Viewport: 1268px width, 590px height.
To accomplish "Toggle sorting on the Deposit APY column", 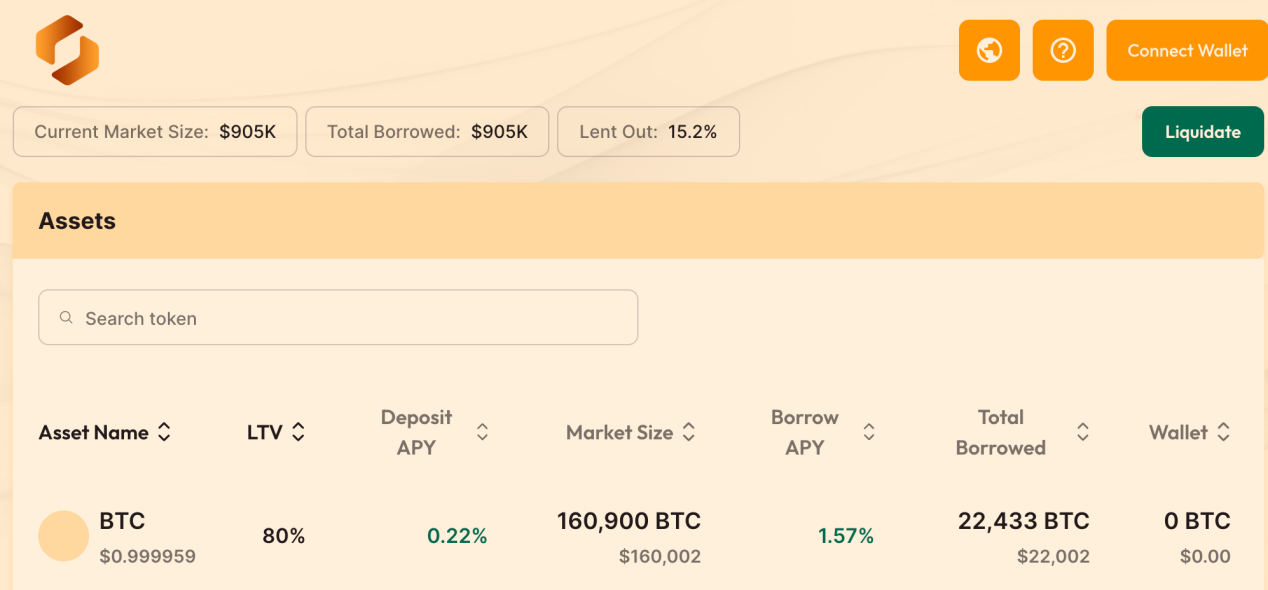I will [x=482, y=432].
